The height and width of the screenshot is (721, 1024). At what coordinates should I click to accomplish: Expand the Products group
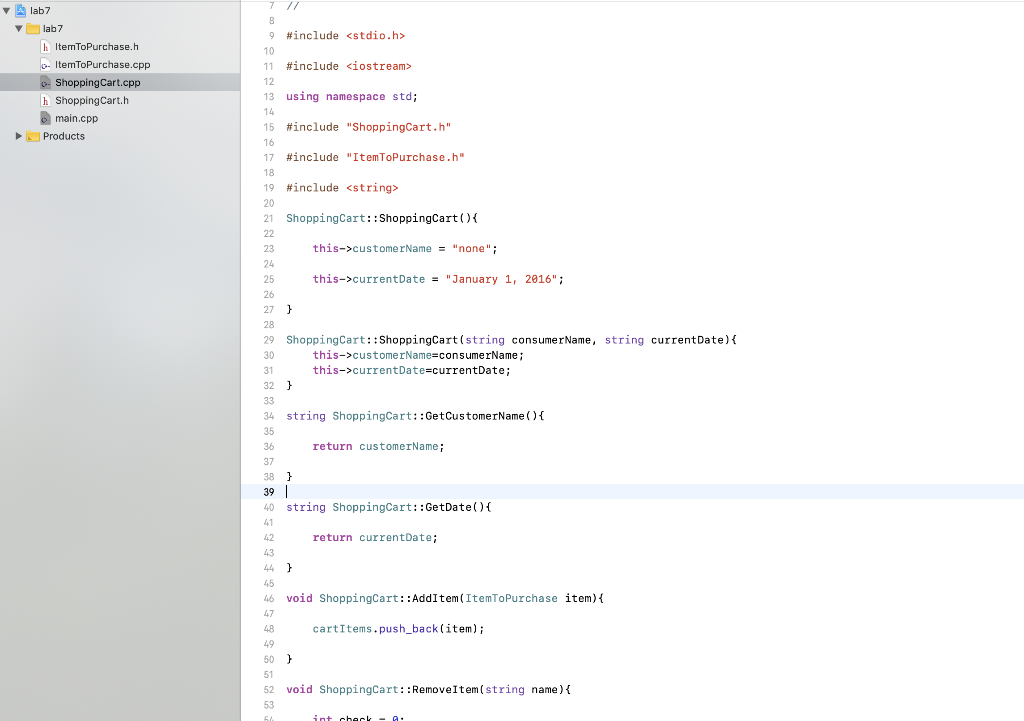(x=17, y=136)
